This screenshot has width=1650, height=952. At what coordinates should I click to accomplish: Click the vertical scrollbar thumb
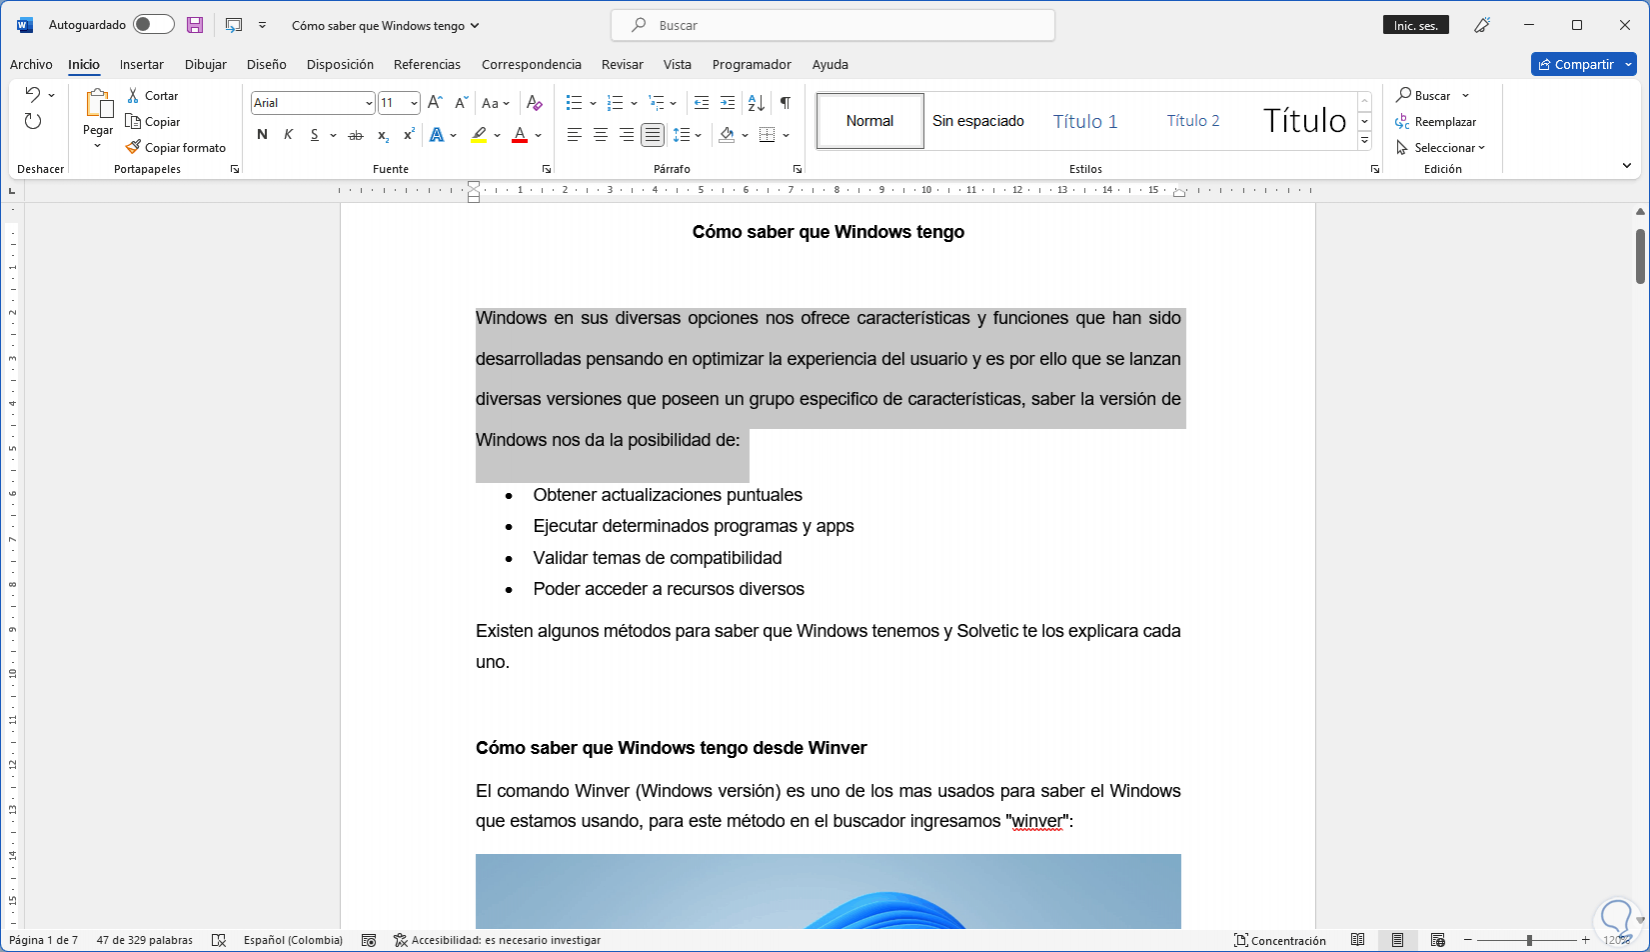(1640, 256)
